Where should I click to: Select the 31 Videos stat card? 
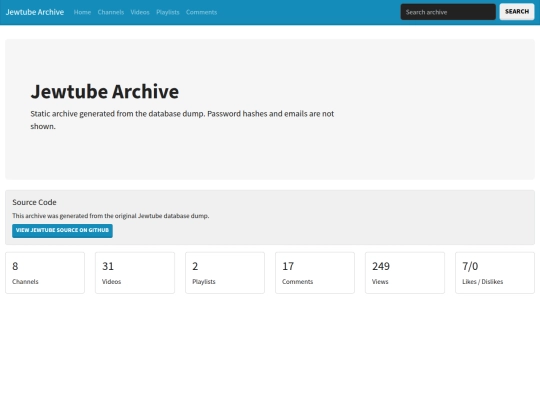coord(135,273)
